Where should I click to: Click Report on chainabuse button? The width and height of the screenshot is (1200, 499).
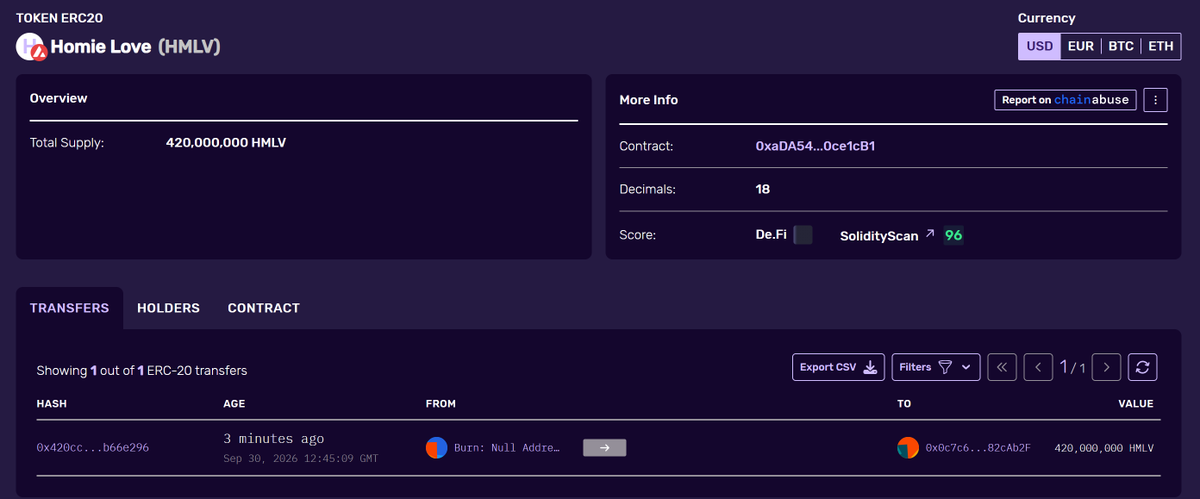coord(1065,100)
